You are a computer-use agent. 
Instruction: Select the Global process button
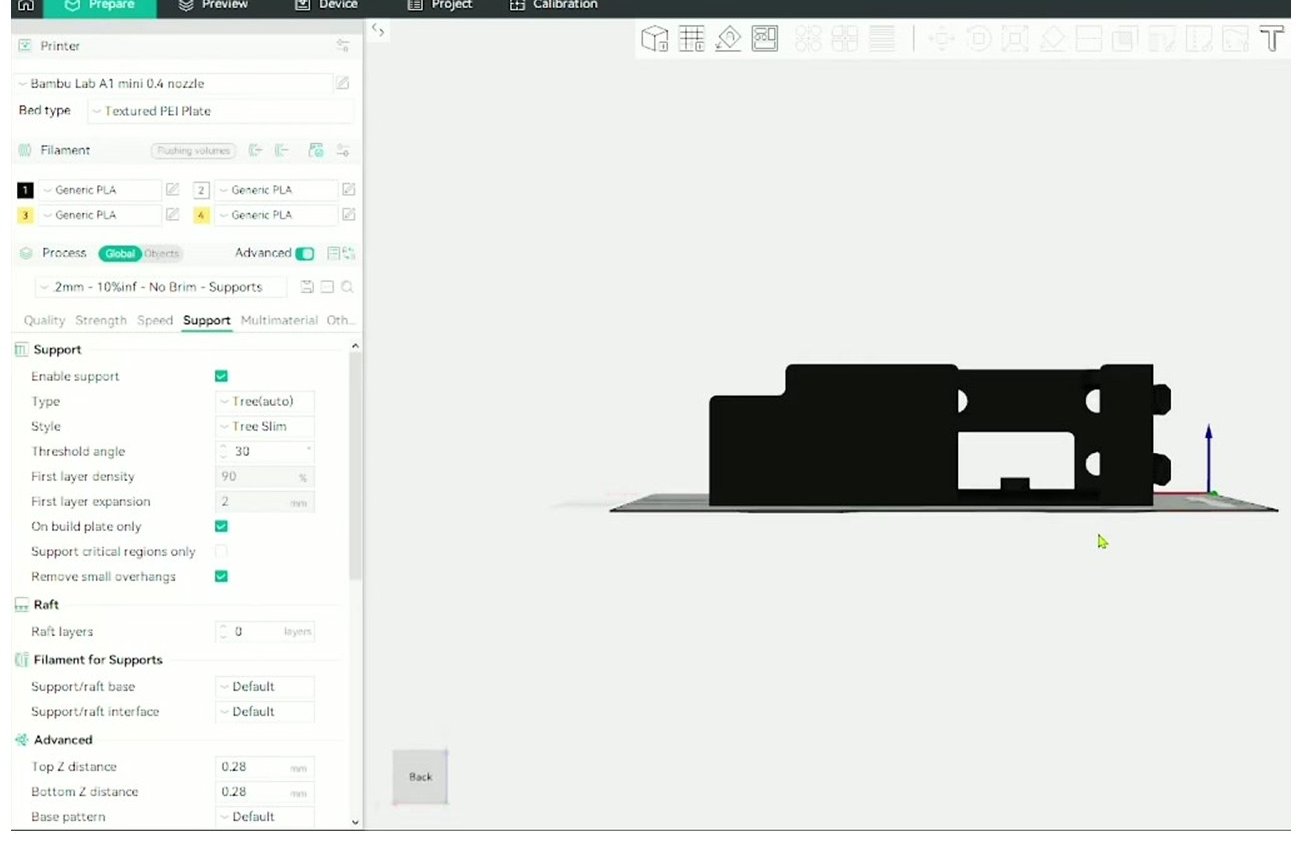point(120,254)
